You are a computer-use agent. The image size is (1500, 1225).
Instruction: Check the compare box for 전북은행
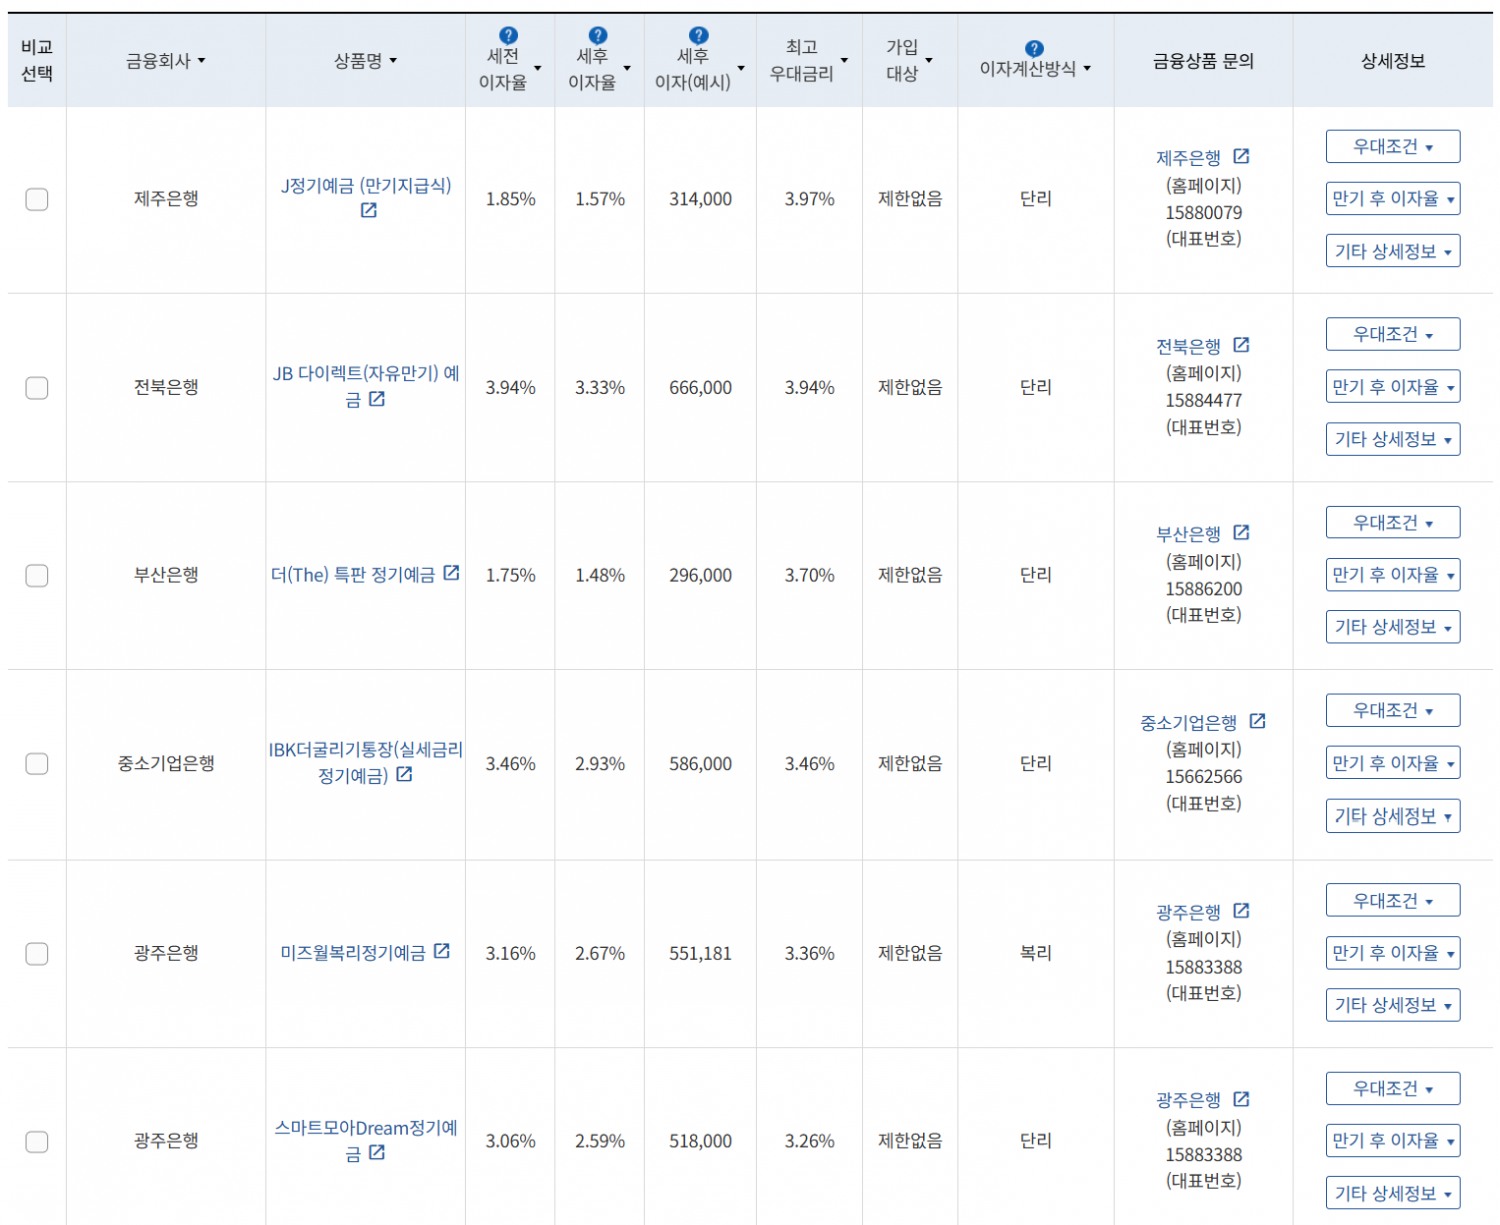pos(37,387)
